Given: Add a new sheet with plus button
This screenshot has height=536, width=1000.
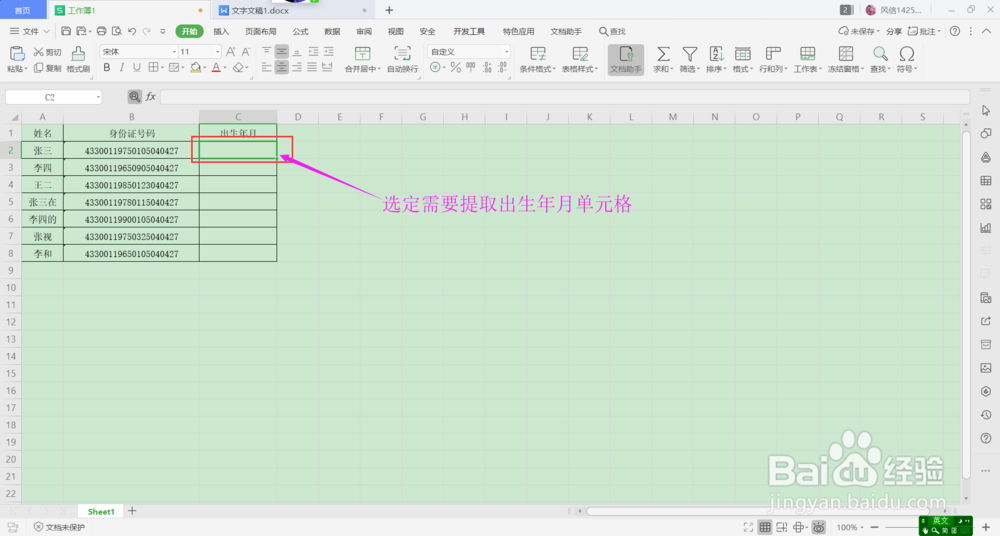Looking at the screenshot, I should point(132,511).
